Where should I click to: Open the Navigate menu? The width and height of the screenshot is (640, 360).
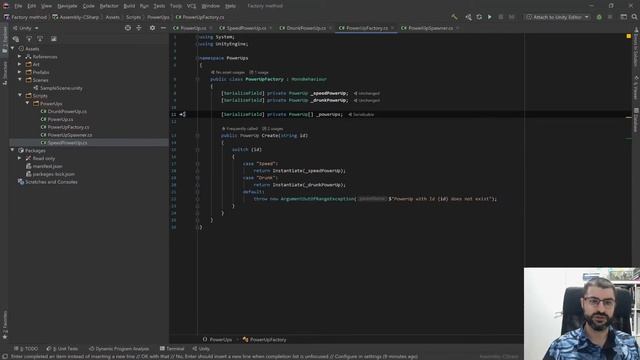click(x=67, y=6)
